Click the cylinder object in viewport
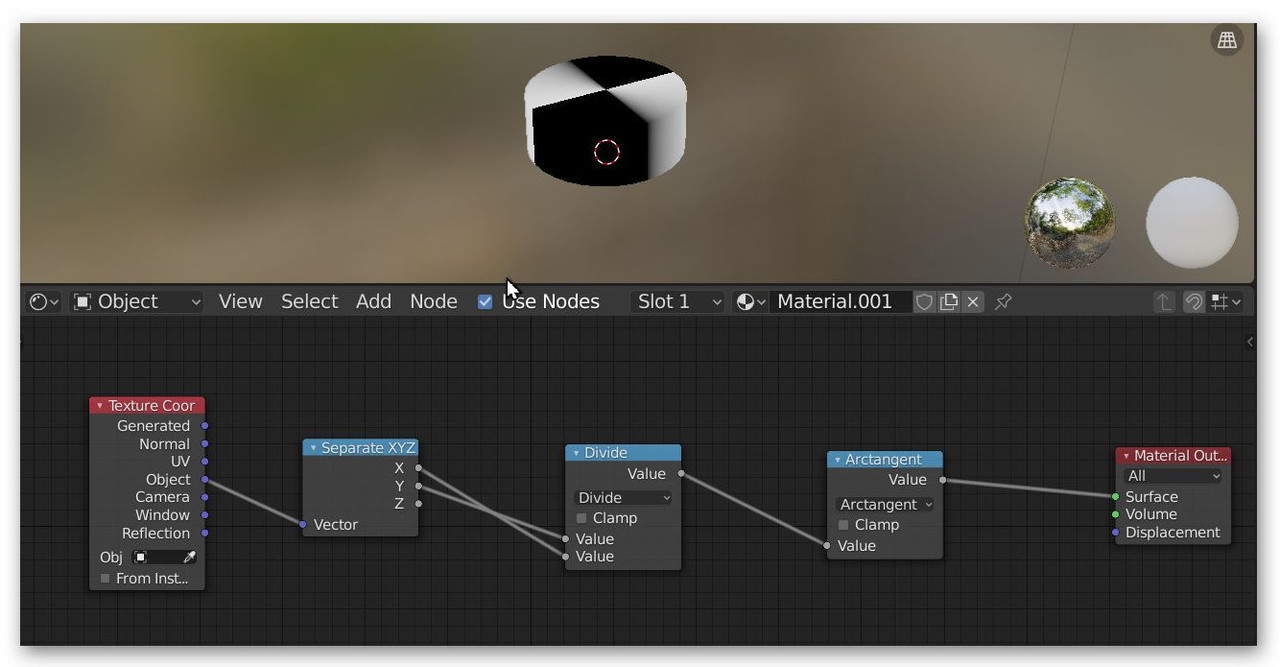The width and height of the screenshot is (1280, 667). [605, 120]
